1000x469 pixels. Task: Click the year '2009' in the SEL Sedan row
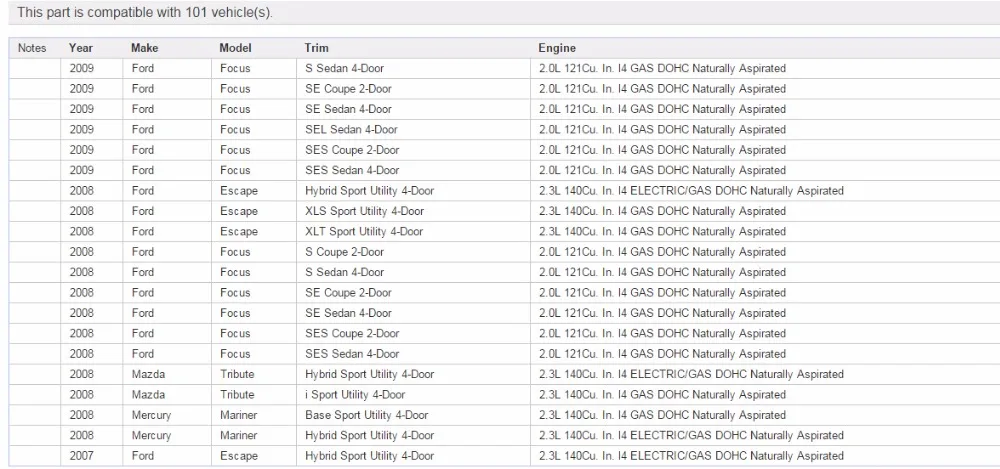tap(82, 130)
